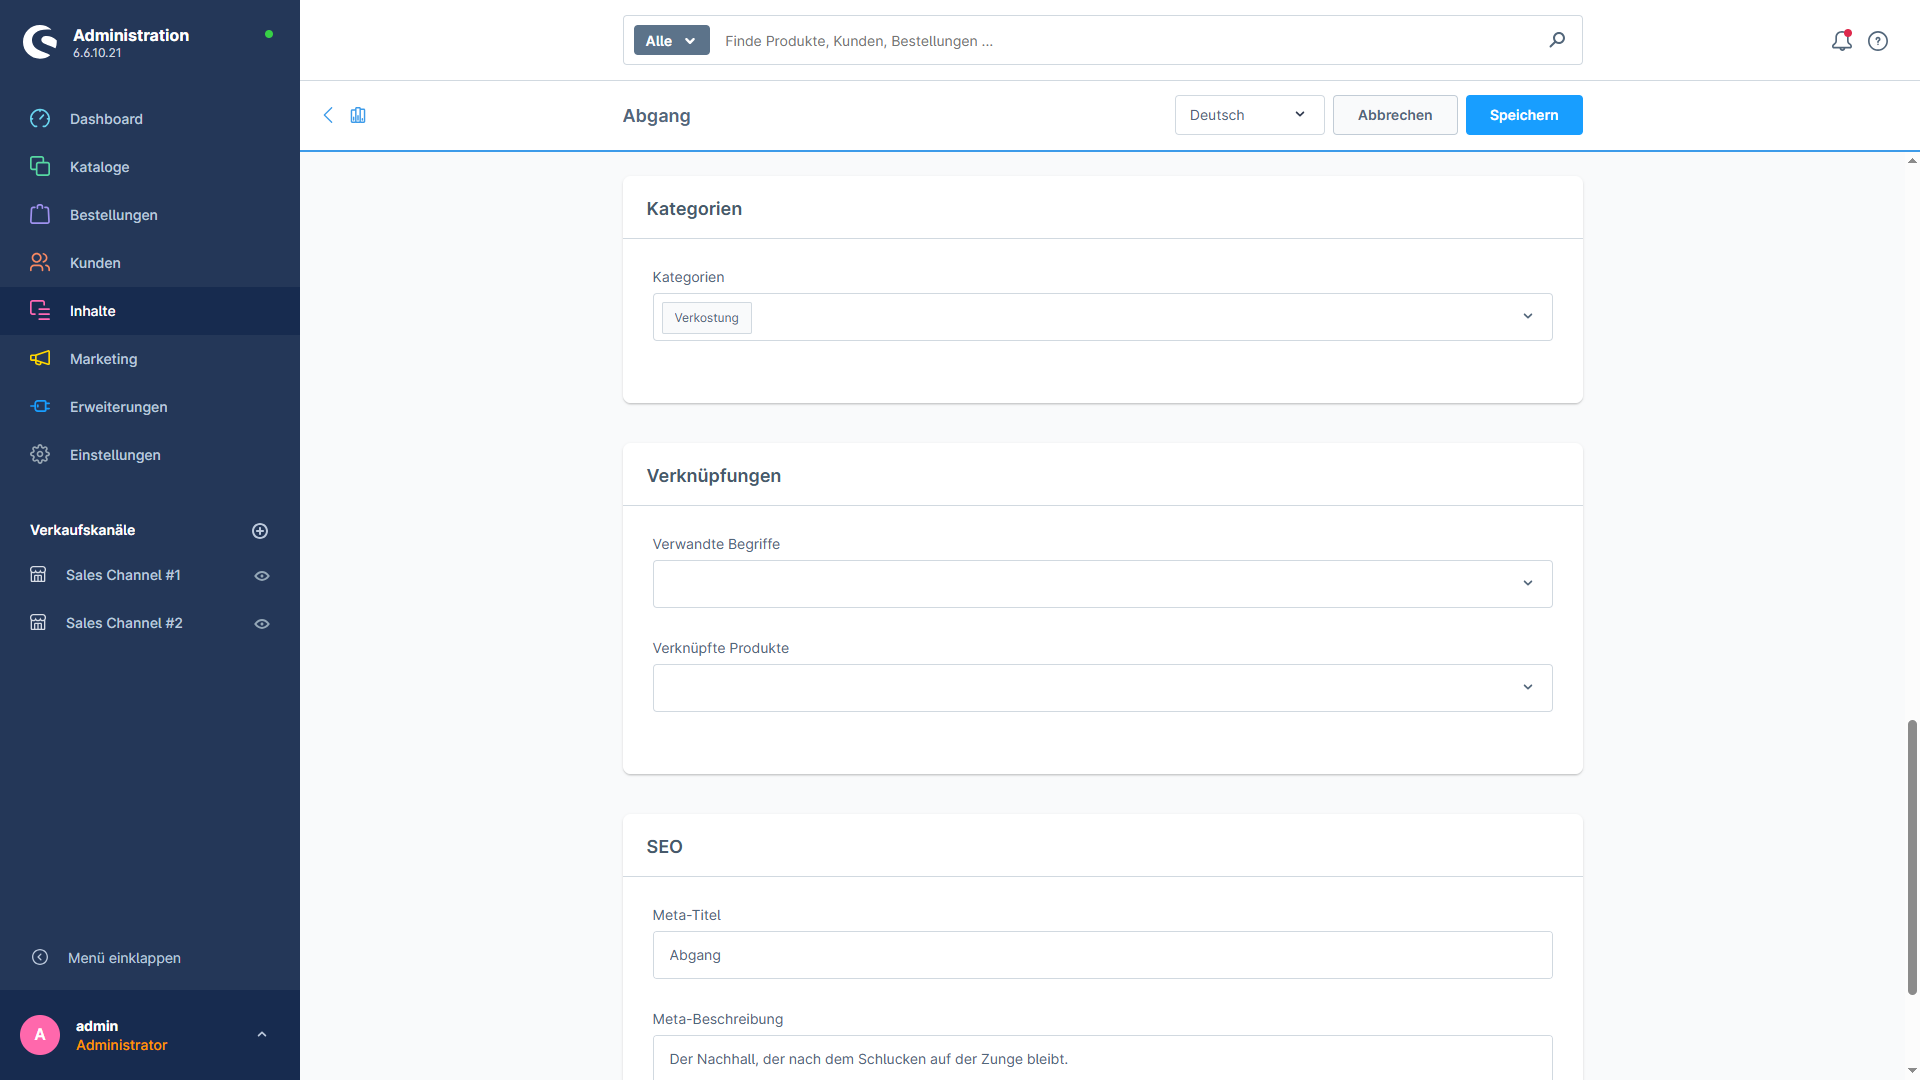Click Menü einklappen text
This screenshot has height=1080, width=1920.
124,958
